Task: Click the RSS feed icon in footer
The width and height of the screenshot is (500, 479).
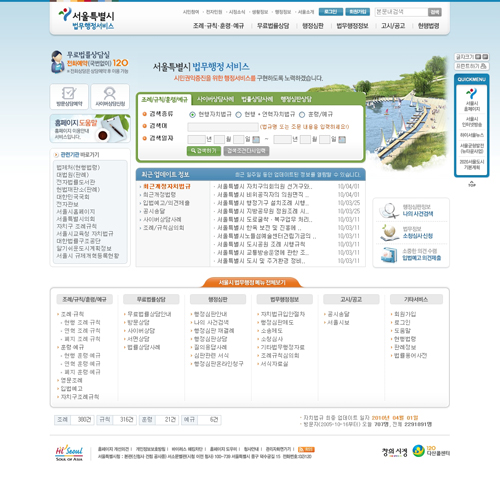Action: tap(306, 449)
